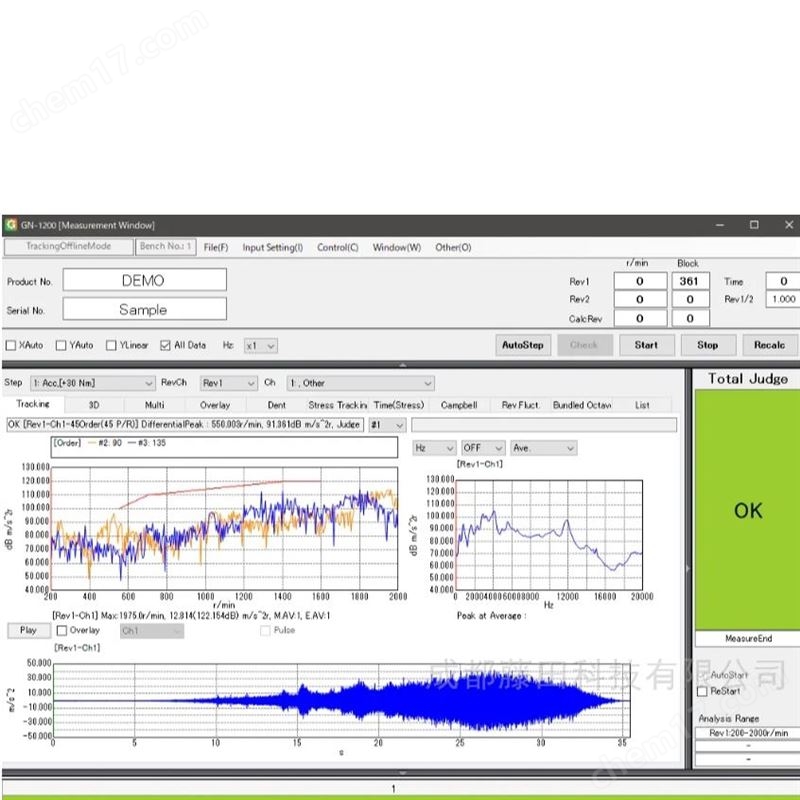Expand the Ave. averaging dropdown
Screen dimensions: 800x800
pyautogui.click(x=544, y=448)
